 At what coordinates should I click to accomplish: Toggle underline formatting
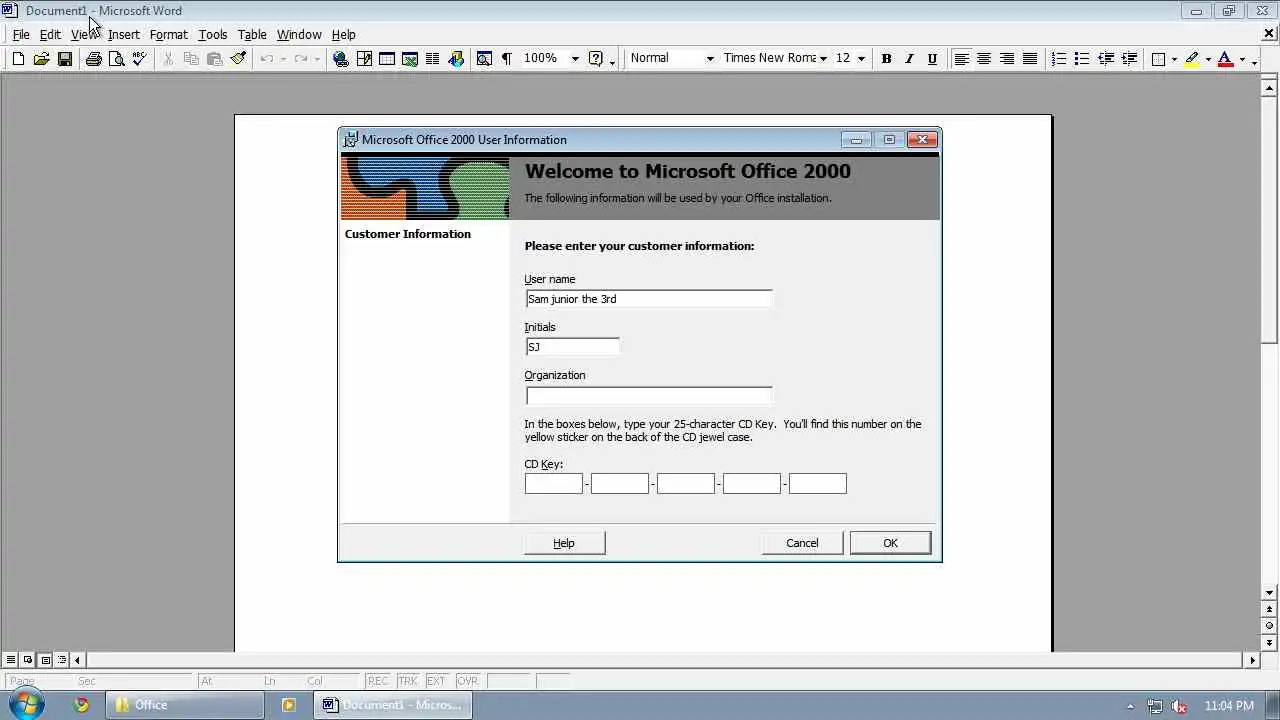pos(932,59)
